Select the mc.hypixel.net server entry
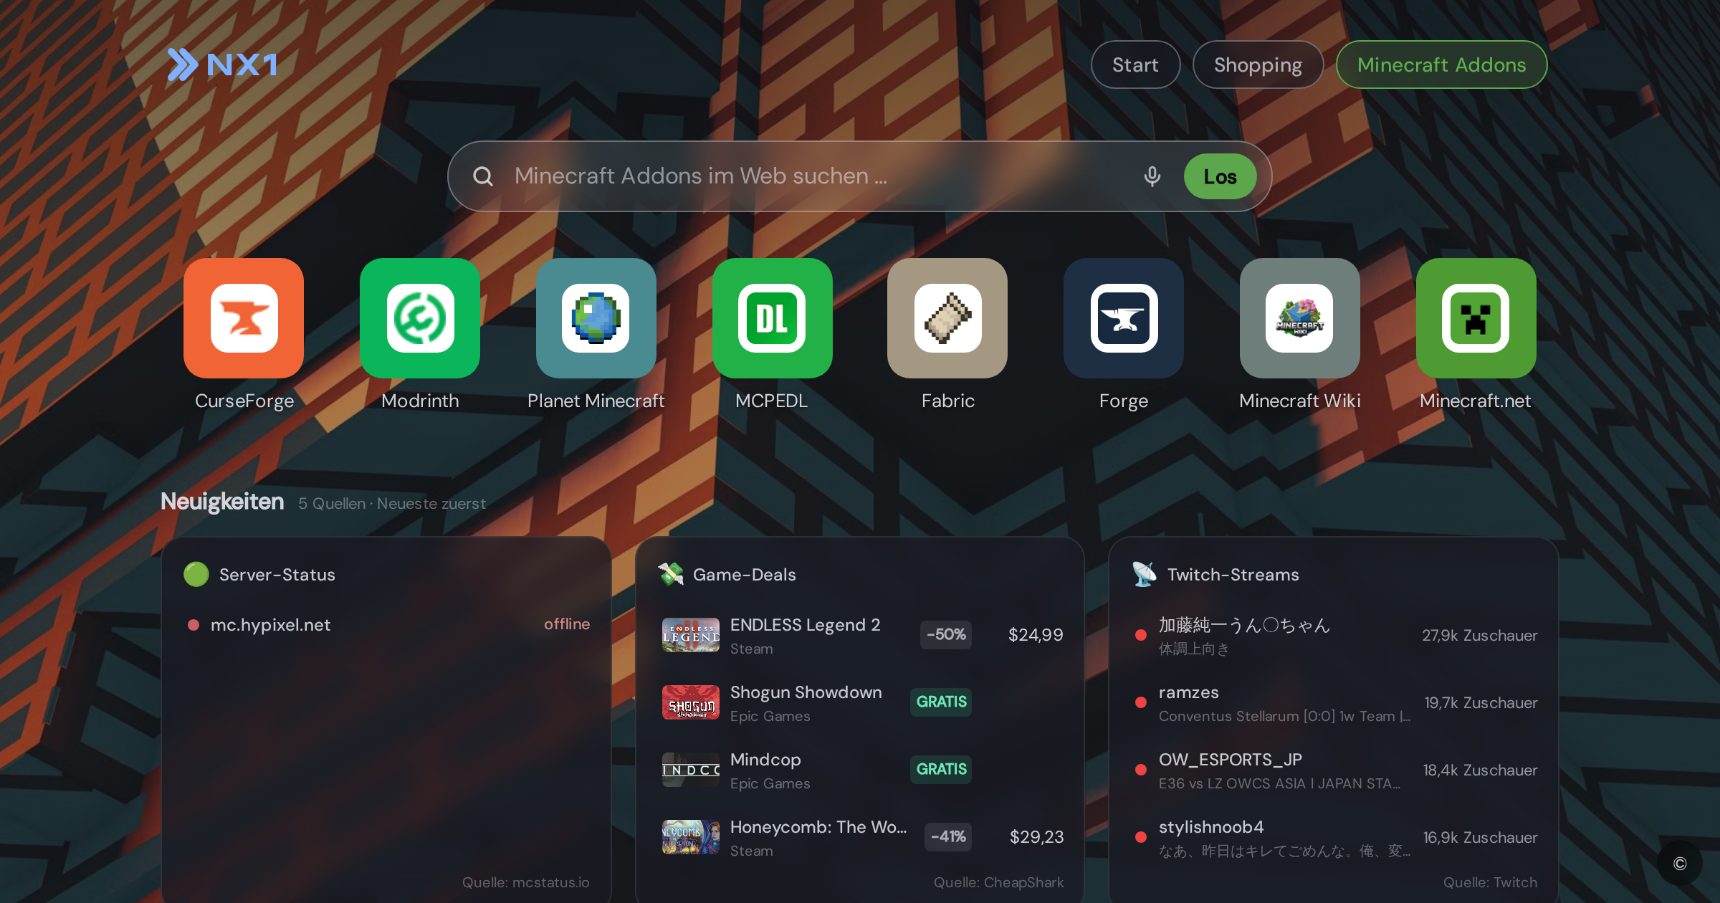This screenshot has height=903, width=1720. pyautogui.click(x=389, y=625)
